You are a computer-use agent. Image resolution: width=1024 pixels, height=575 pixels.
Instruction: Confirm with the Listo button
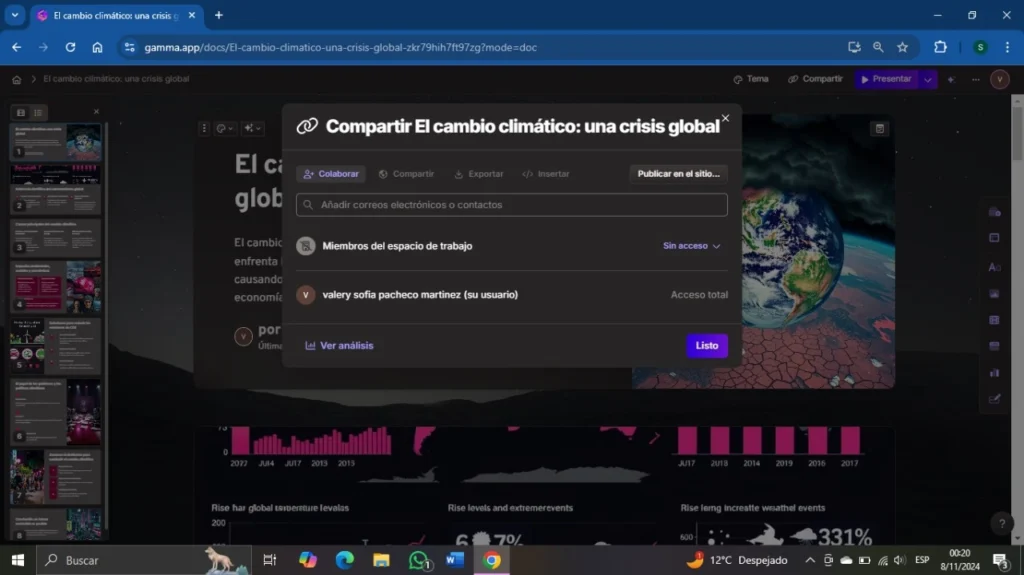click(707, 346)
